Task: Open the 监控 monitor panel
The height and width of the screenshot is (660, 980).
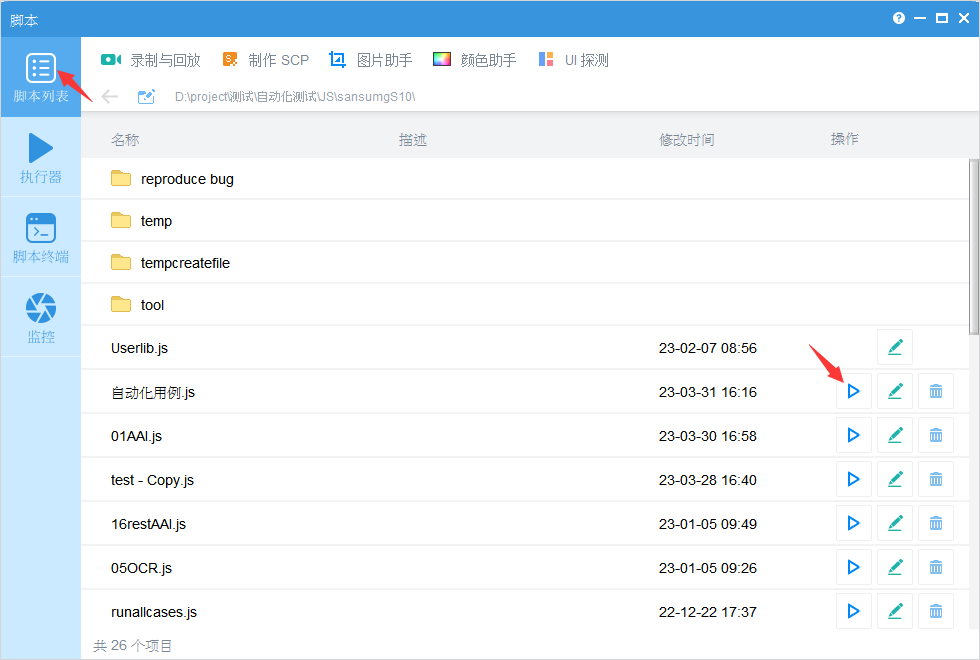Action: pos(41,318)
